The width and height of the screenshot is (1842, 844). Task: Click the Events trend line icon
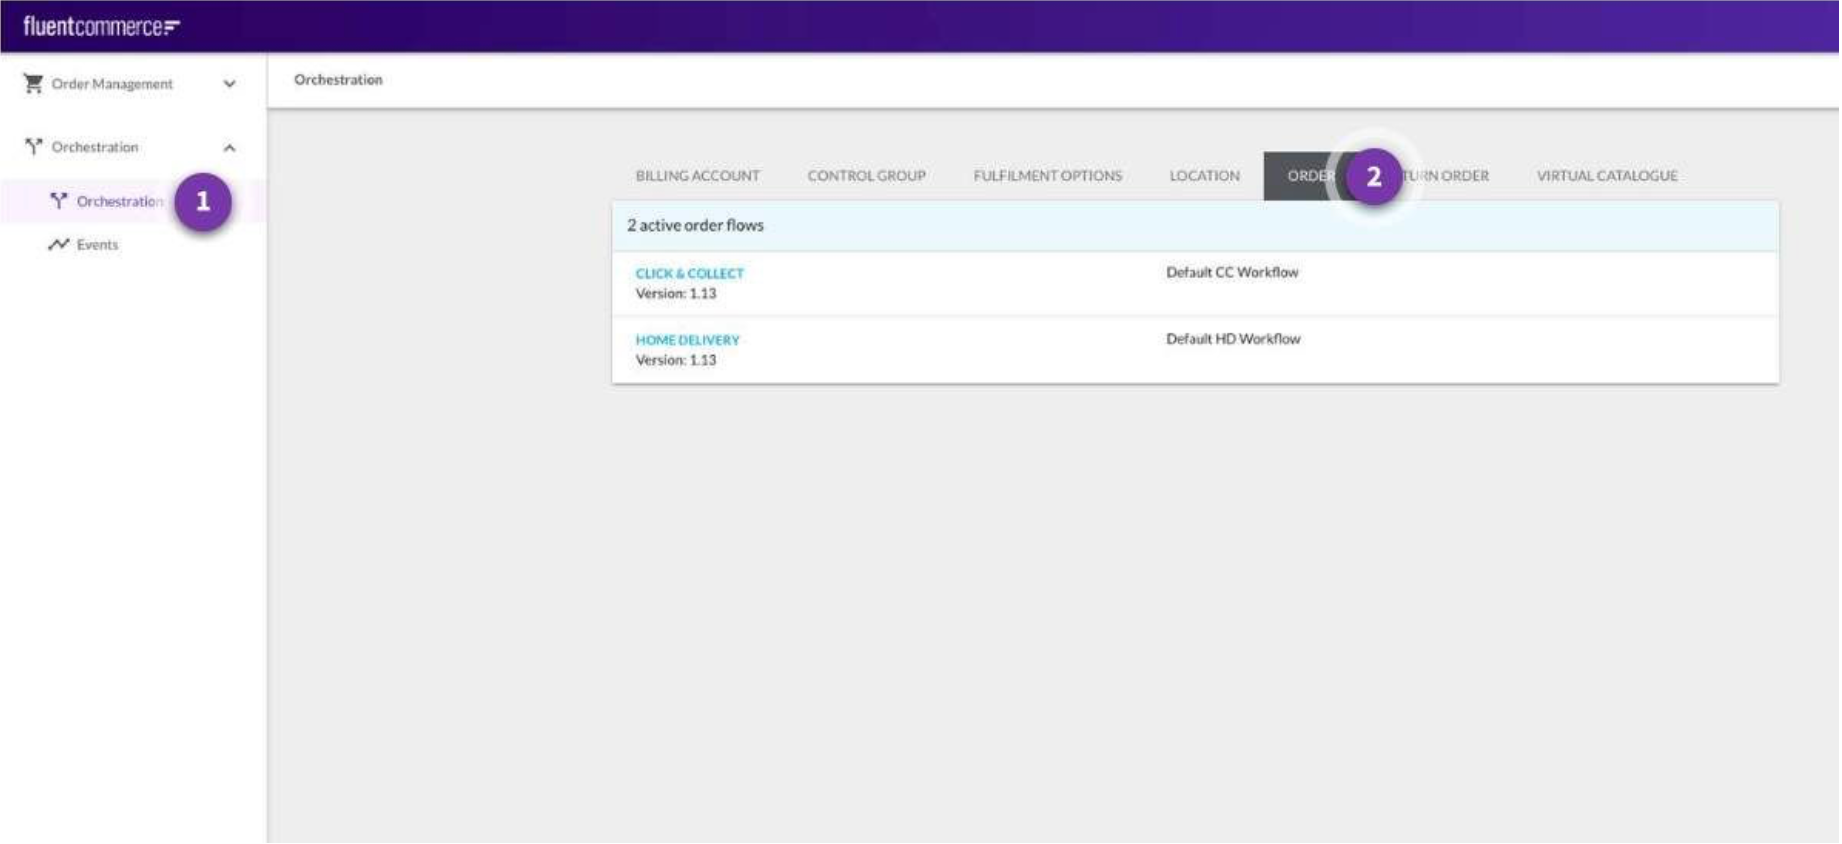(59, 244)
